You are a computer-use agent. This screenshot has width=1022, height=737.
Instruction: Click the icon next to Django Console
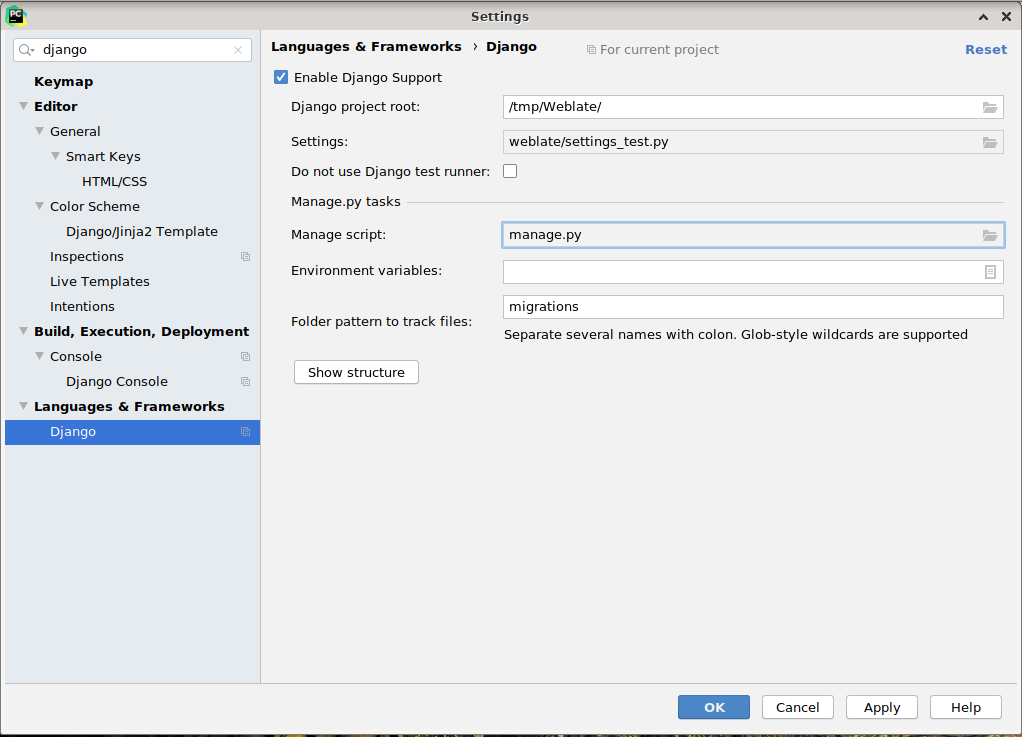(245, 381)
